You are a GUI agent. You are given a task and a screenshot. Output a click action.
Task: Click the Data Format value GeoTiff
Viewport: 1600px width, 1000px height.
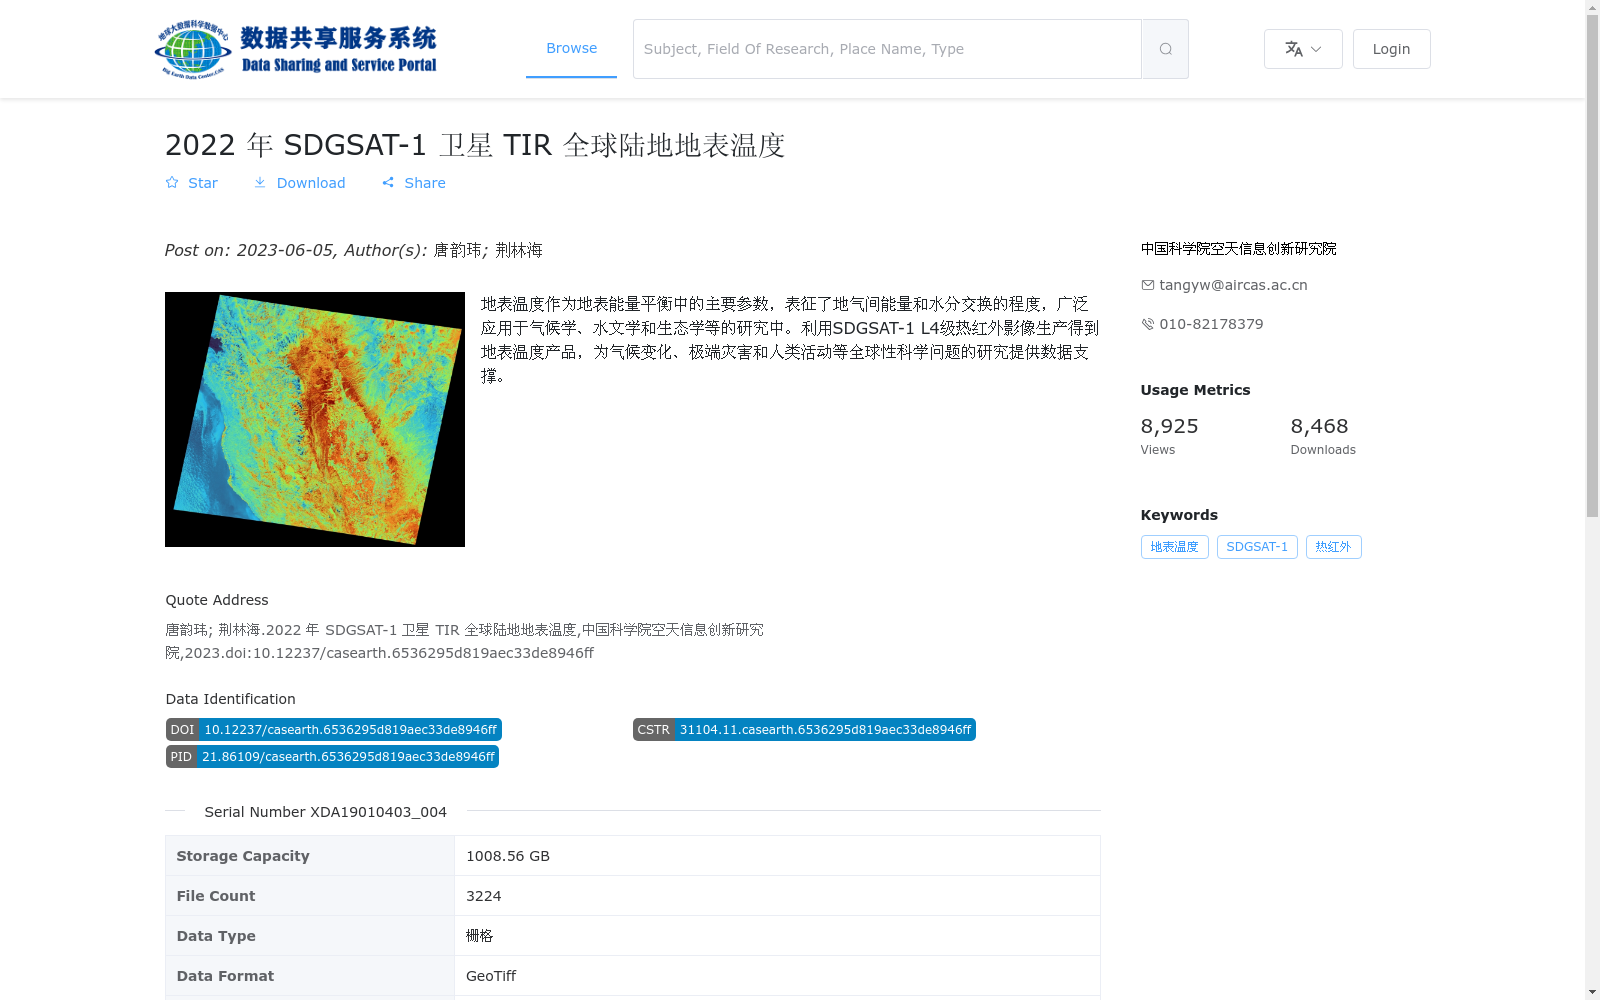tap(491, 976)
